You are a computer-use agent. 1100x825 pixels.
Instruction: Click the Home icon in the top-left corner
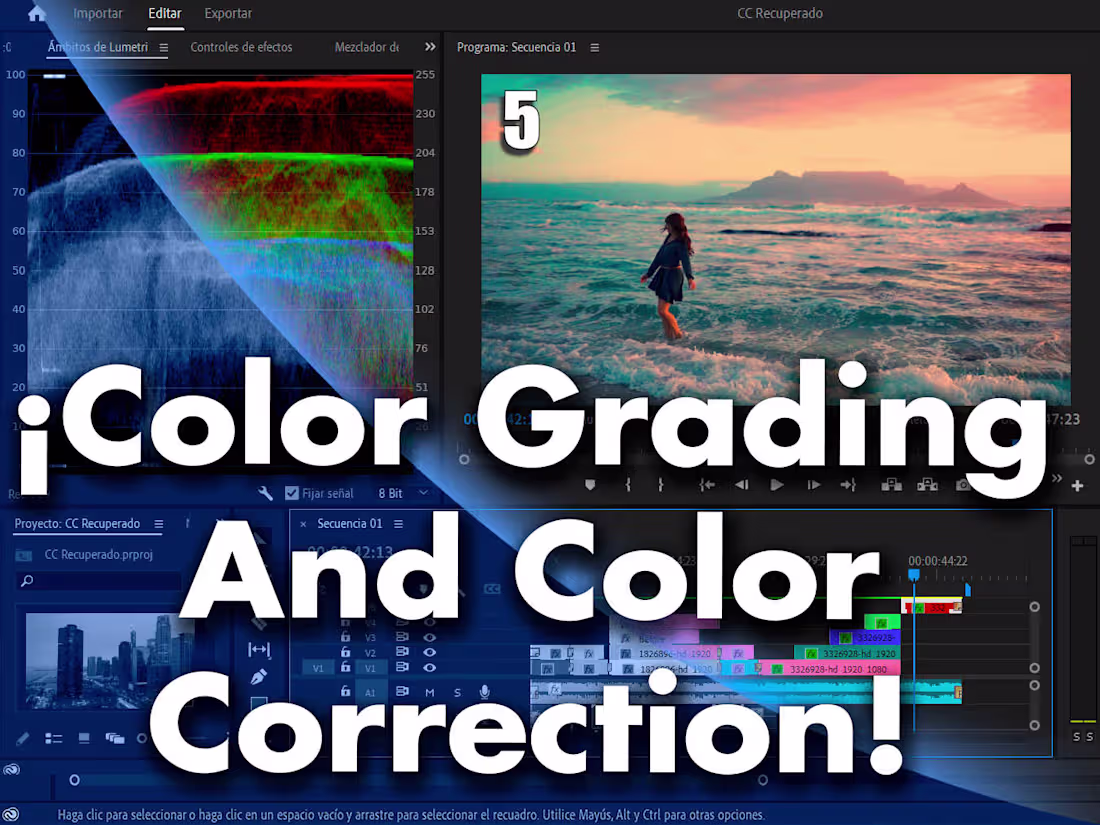click(36, 14)
